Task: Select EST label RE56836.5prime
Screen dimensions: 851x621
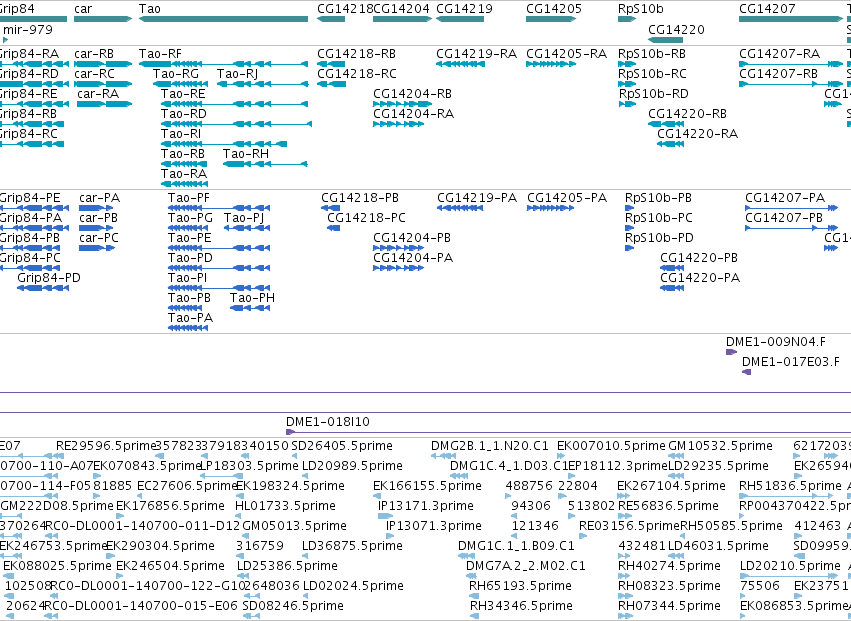Action: pyautogui.click(x=668, y=505)
